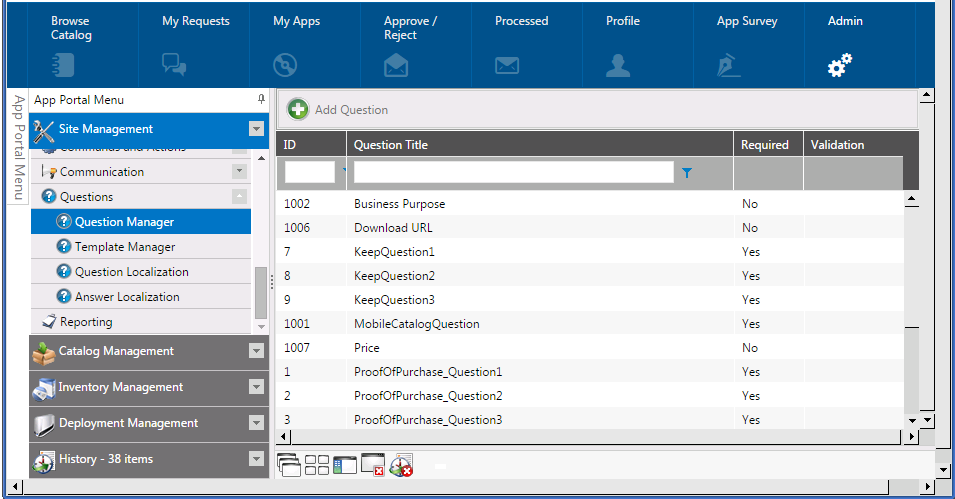Open the Approve / Reject envelope icon
The image size is (955, 499).
pos(396,66)
